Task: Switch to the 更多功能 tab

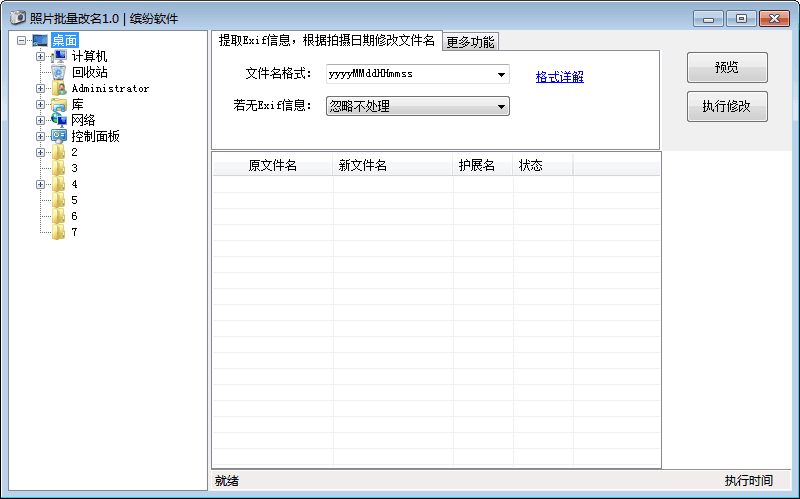Action: coord(470,41)
